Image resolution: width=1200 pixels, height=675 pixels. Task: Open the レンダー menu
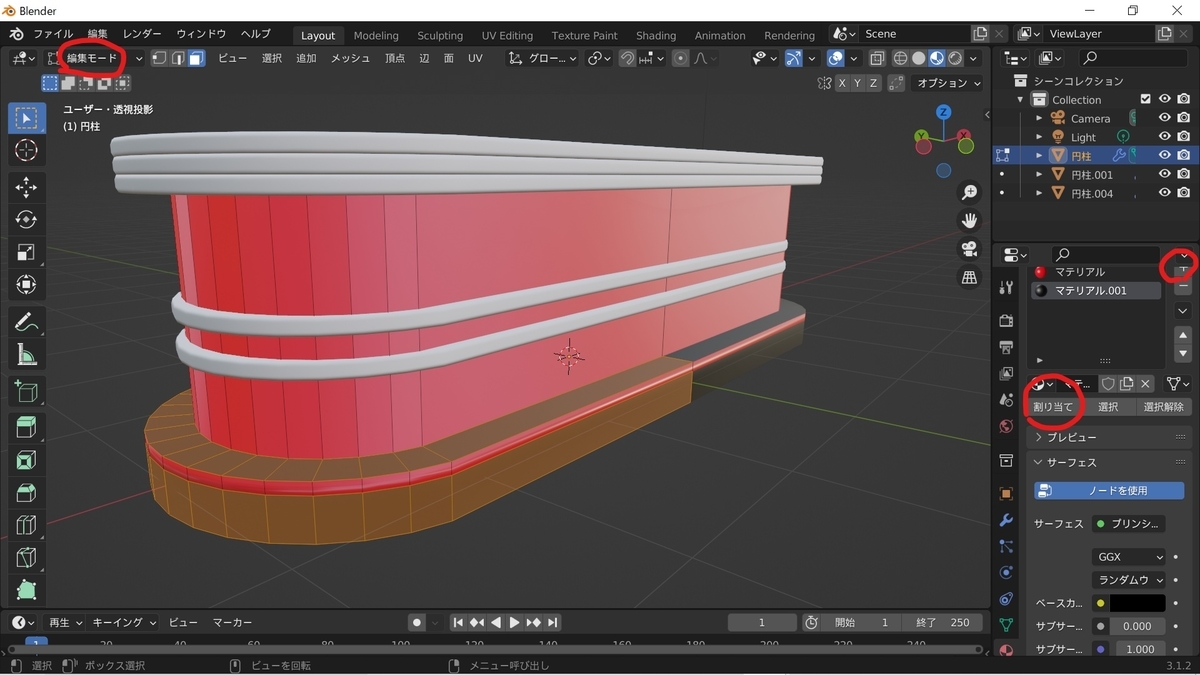[x=142, y=34]
